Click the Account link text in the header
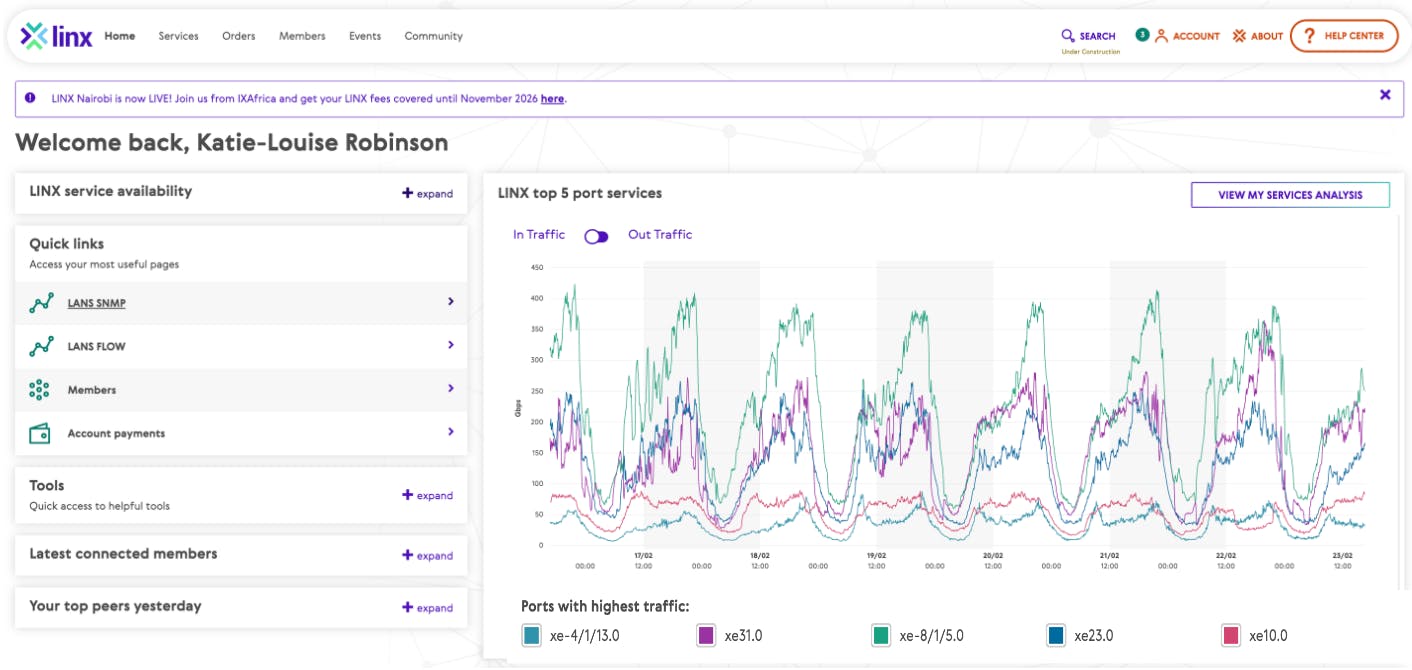Image resolution: width=1412 pixels, height=670 pixels. (1196, 36)
